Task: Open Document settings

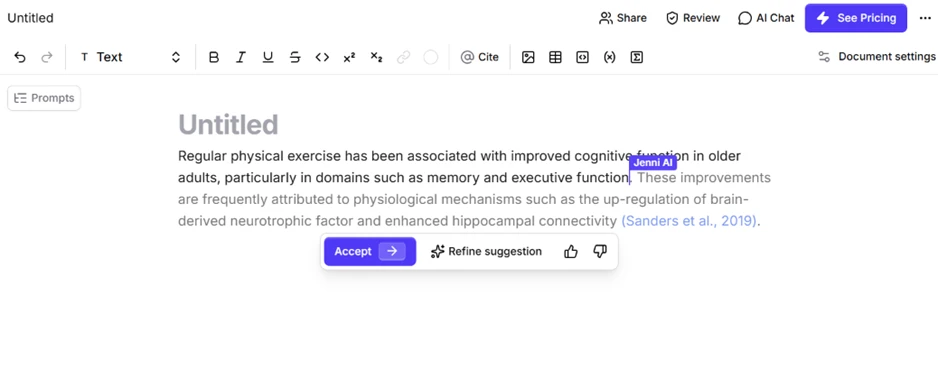Action: coord(876,57)
